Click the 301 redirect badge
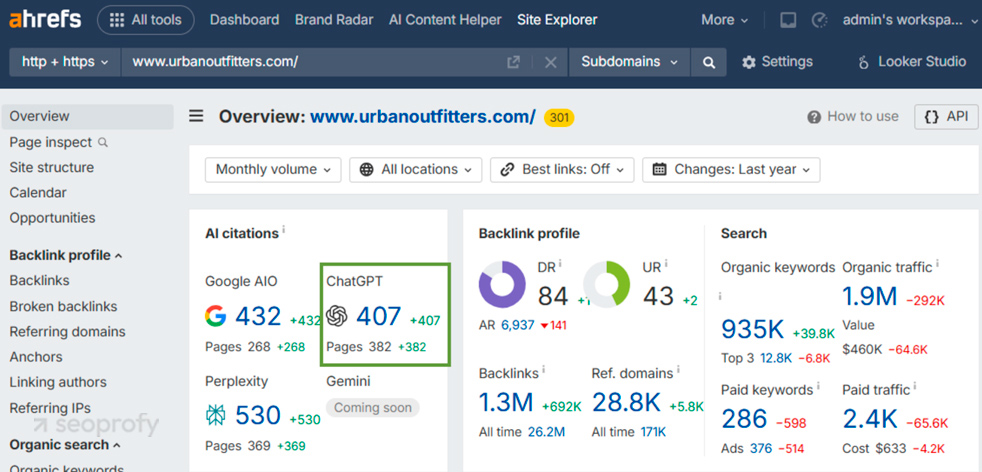The height and width of the screenshot is (472, 982). pos(559,117)
